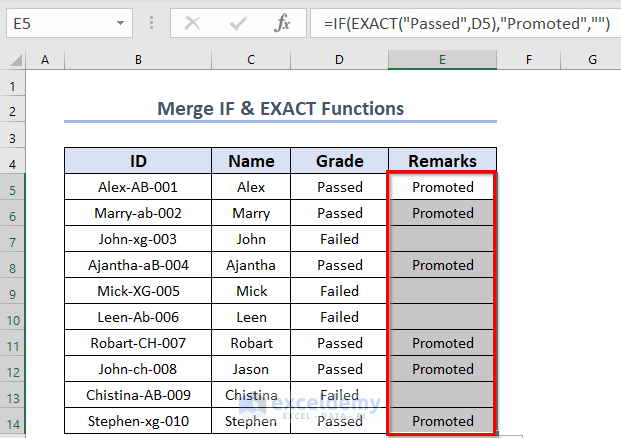Image resolution: width=621 pixels, height=438 pixels.
Task: Select column E header
Action: [x=442, y=60]
